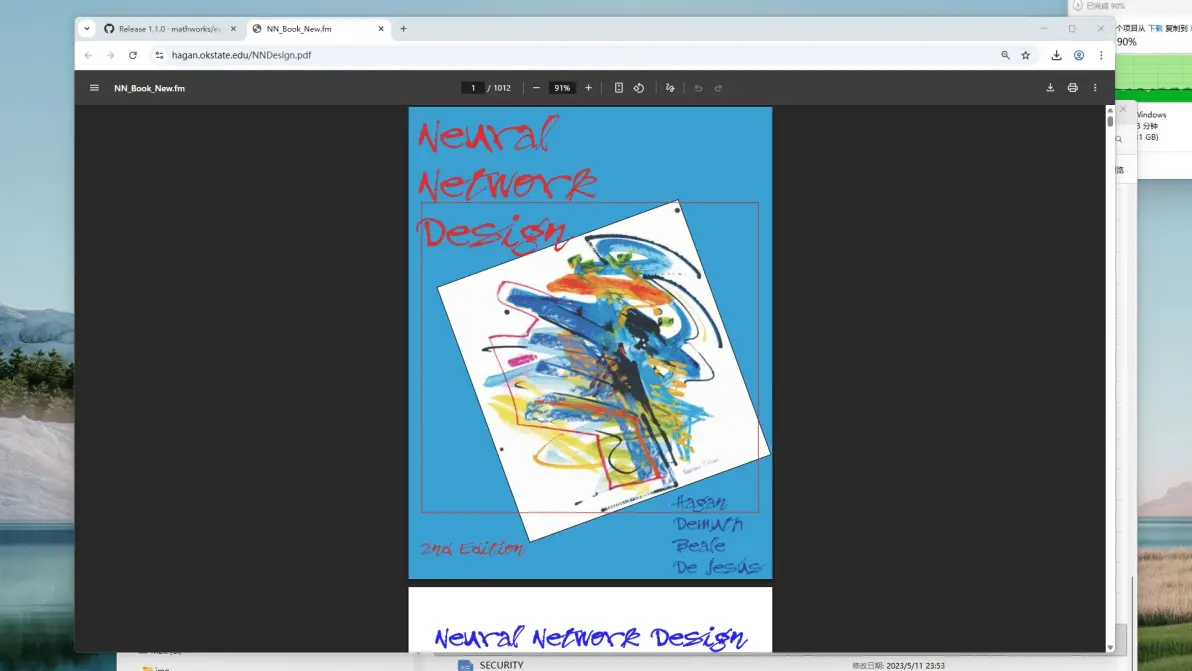This screenshot has width=1192, height=671.
Task: Click the zoom percentage field showing 91%
Action: [562, 88]
